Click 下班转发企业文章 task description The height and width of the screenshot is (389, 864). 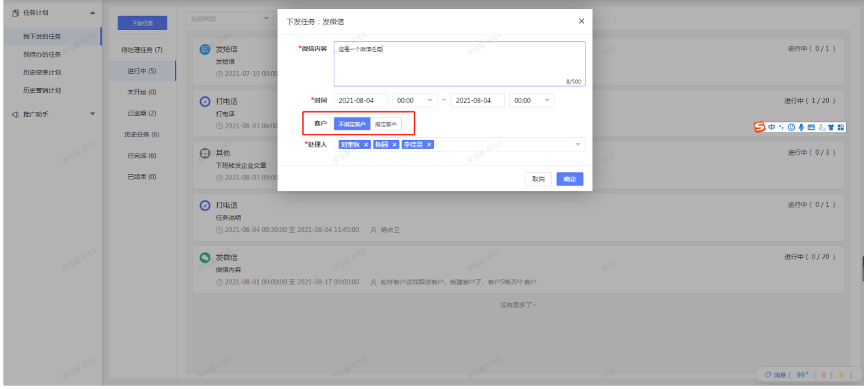(241, 165)
